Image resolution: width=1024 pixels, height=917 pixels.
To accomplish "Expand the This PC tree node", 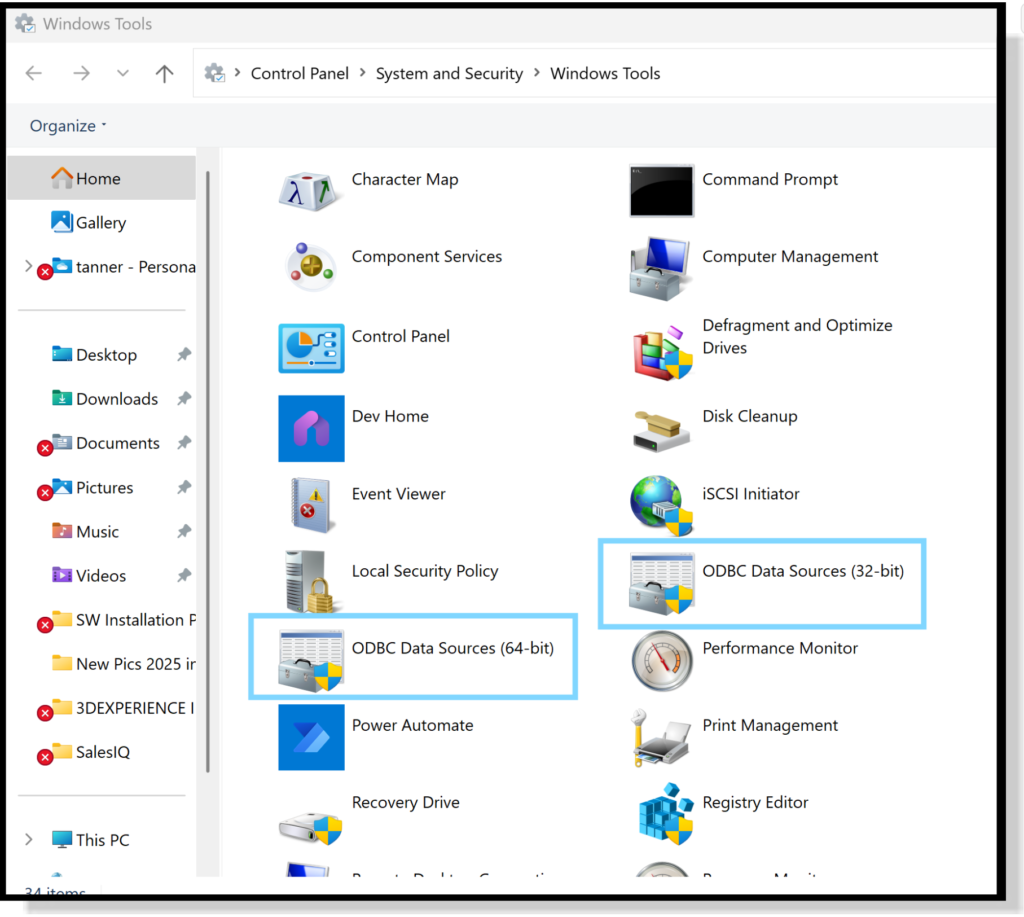I will [x=29, y=840].
